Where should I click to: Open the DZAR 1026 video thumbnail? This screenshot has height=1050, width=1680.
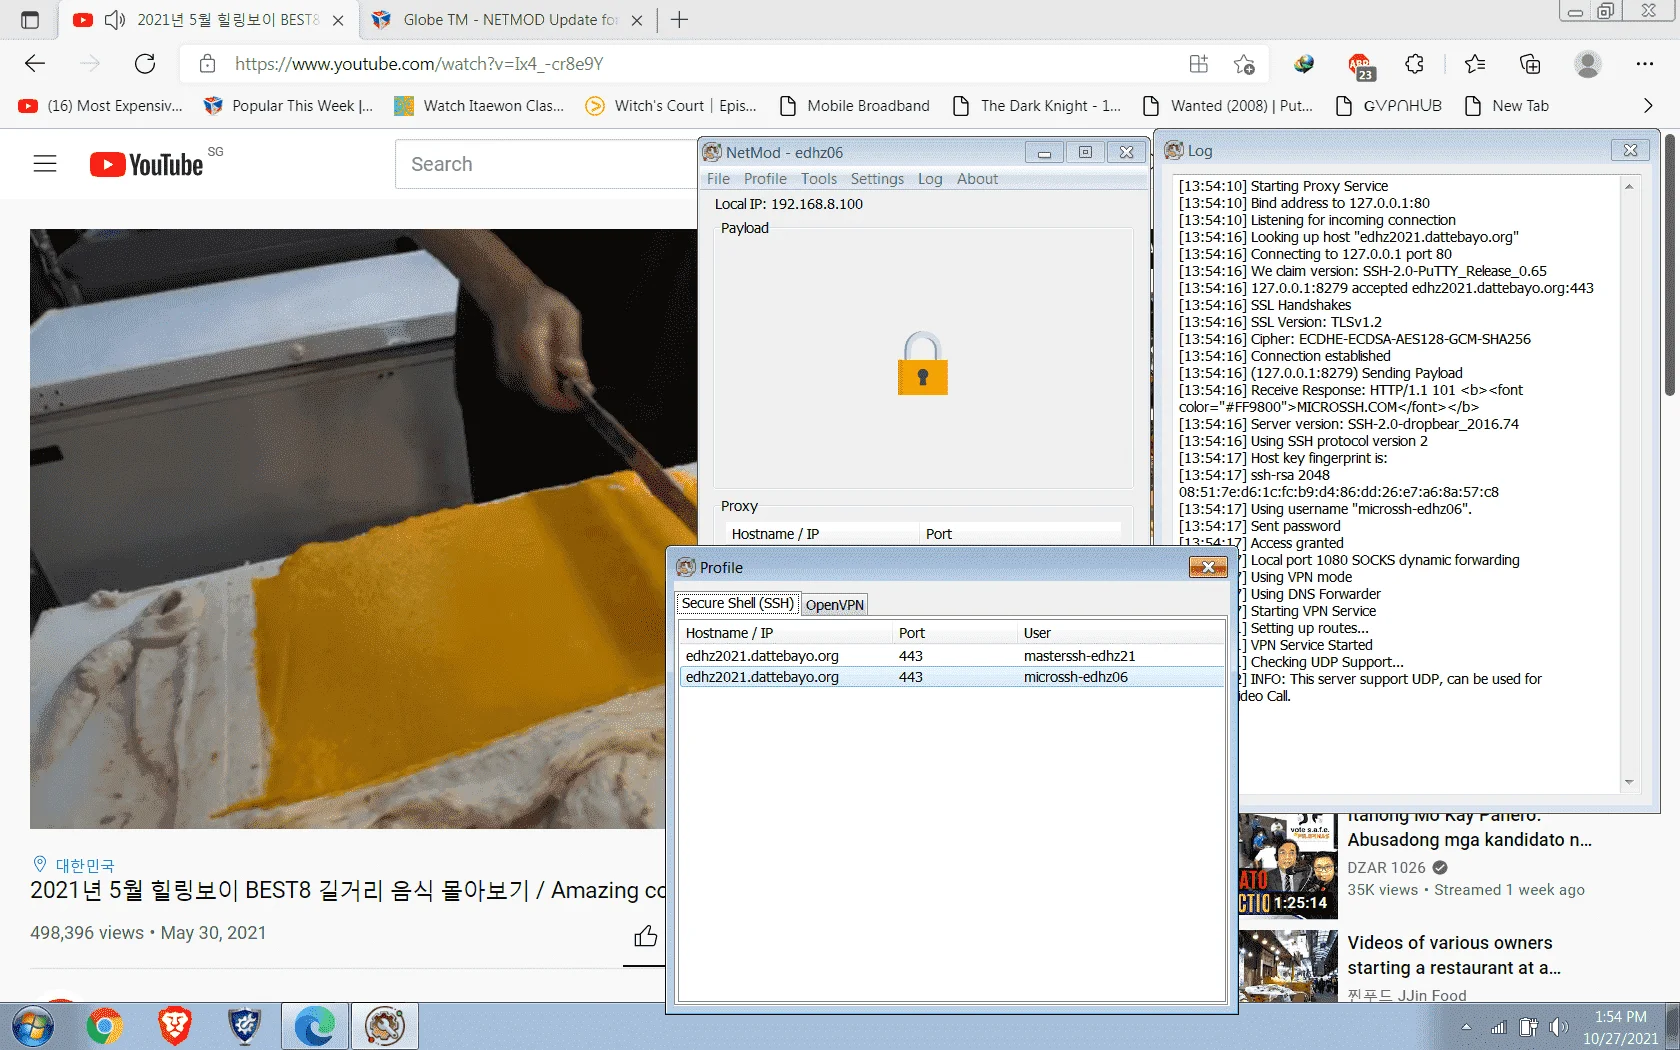pyautogui.click(x=1288, y=866)
